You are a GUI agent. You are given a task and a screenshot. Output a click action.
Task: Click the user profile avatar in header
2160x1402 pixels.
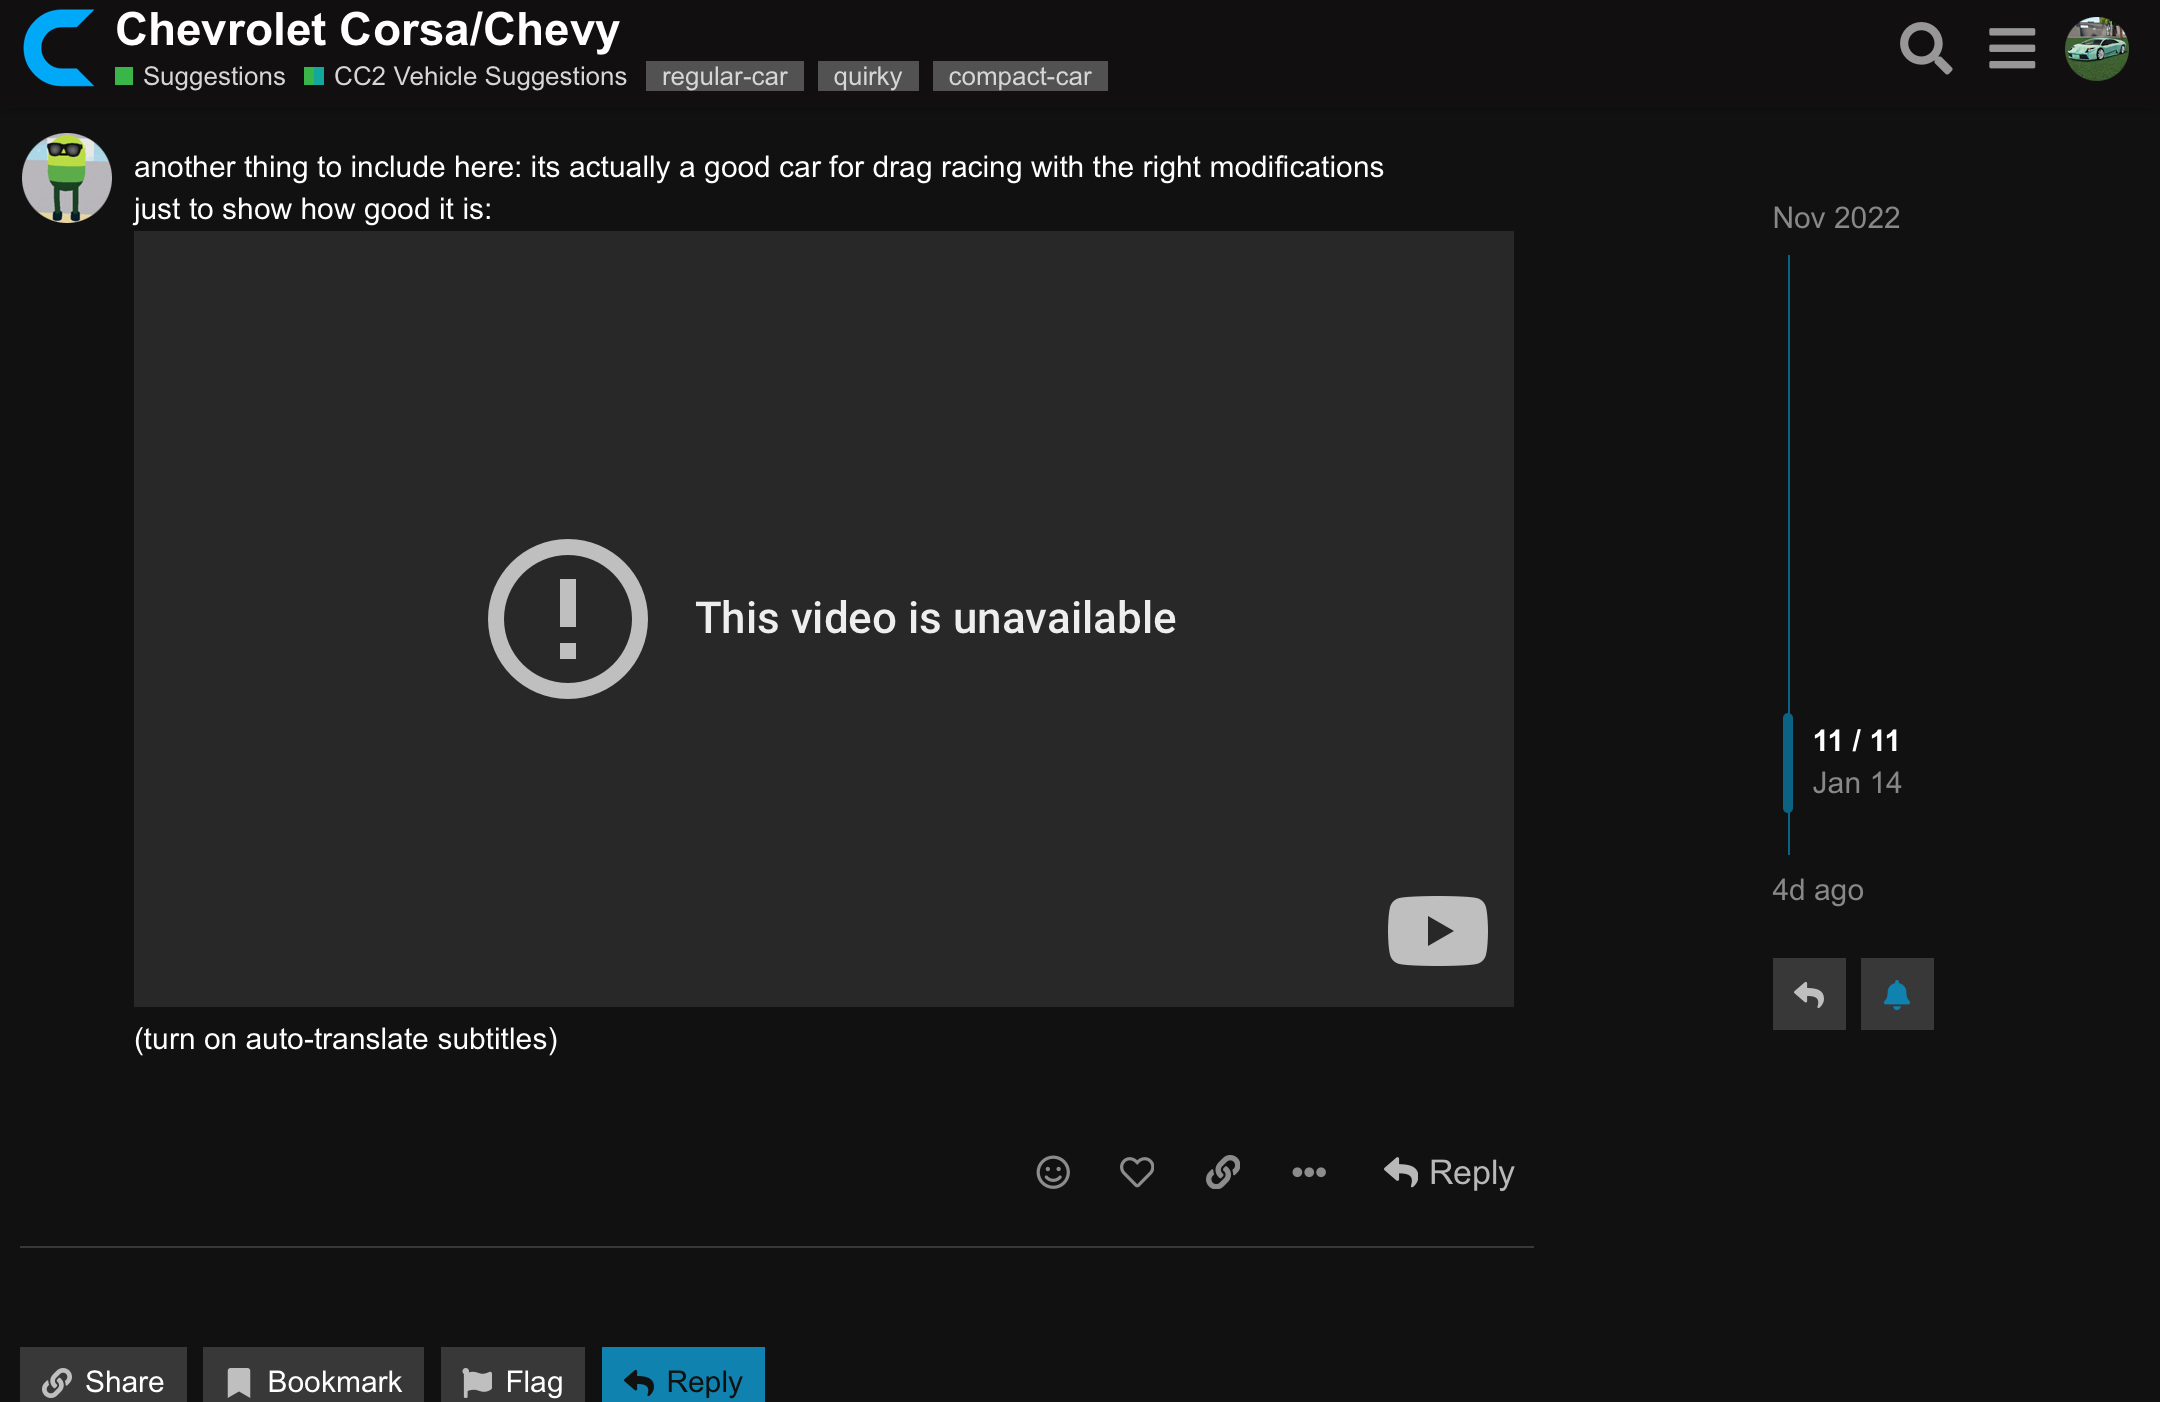tap(2096, 48)
